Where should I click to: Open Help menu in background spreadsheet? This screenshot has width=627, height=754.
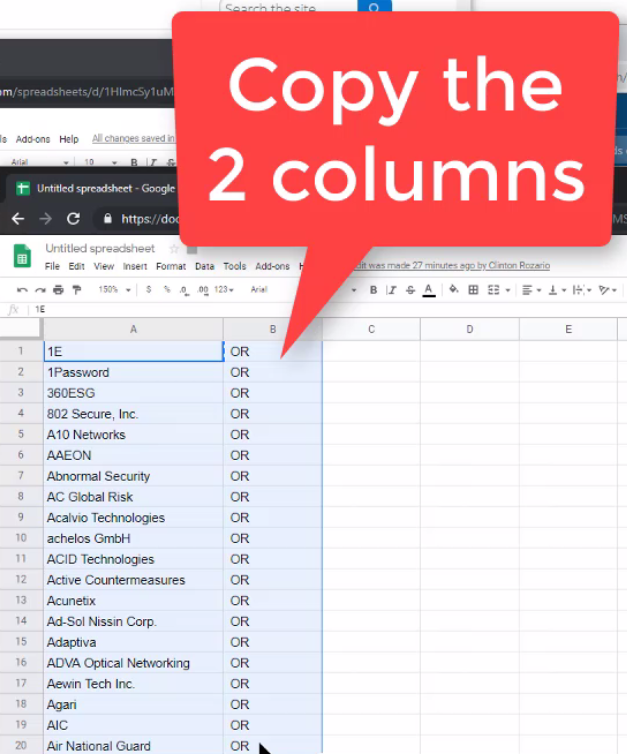tap(69, 139)
